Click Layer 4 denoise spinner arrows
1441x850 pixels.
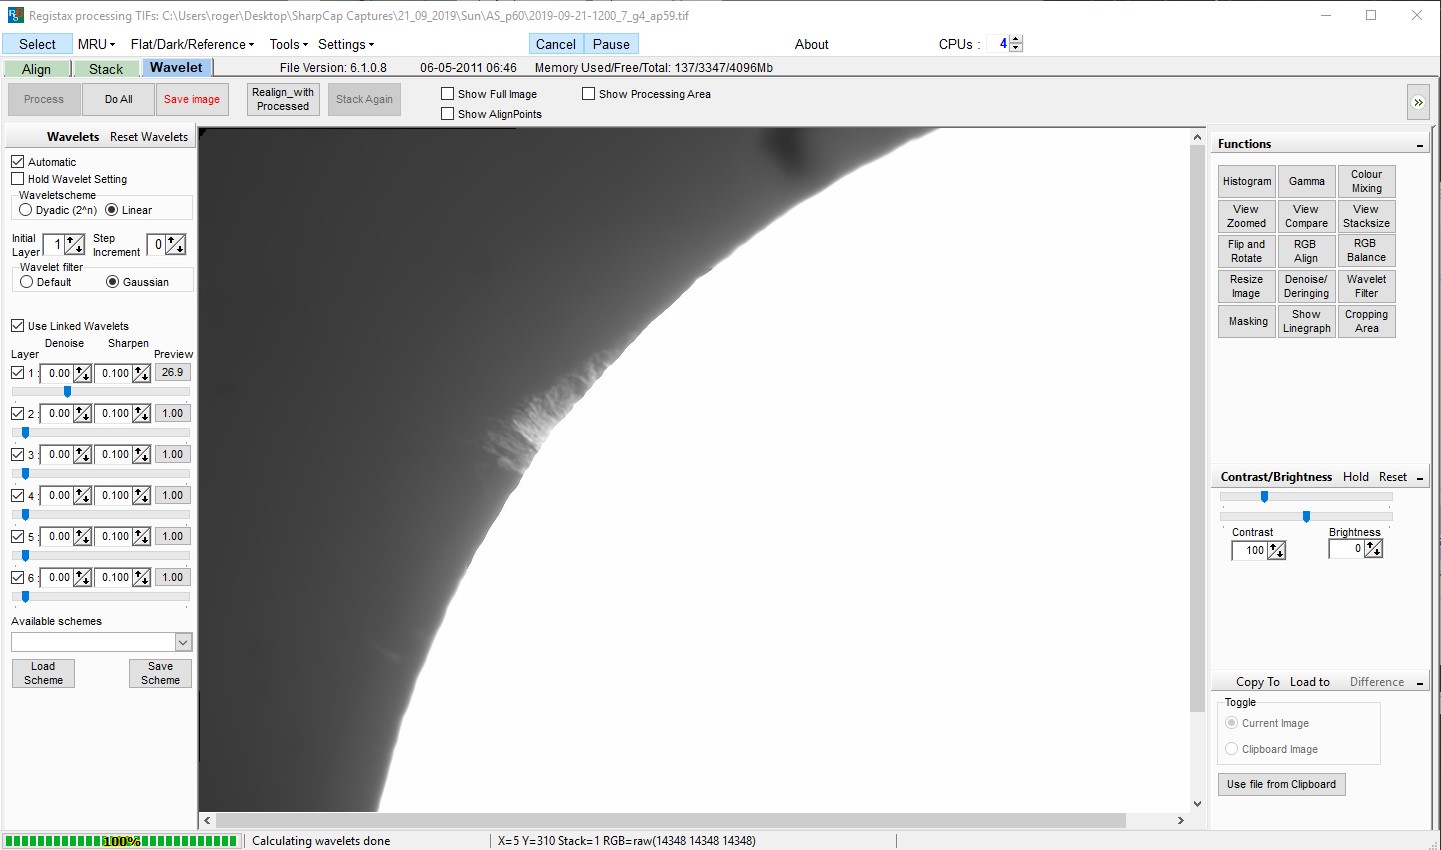(x=82, y=495)
